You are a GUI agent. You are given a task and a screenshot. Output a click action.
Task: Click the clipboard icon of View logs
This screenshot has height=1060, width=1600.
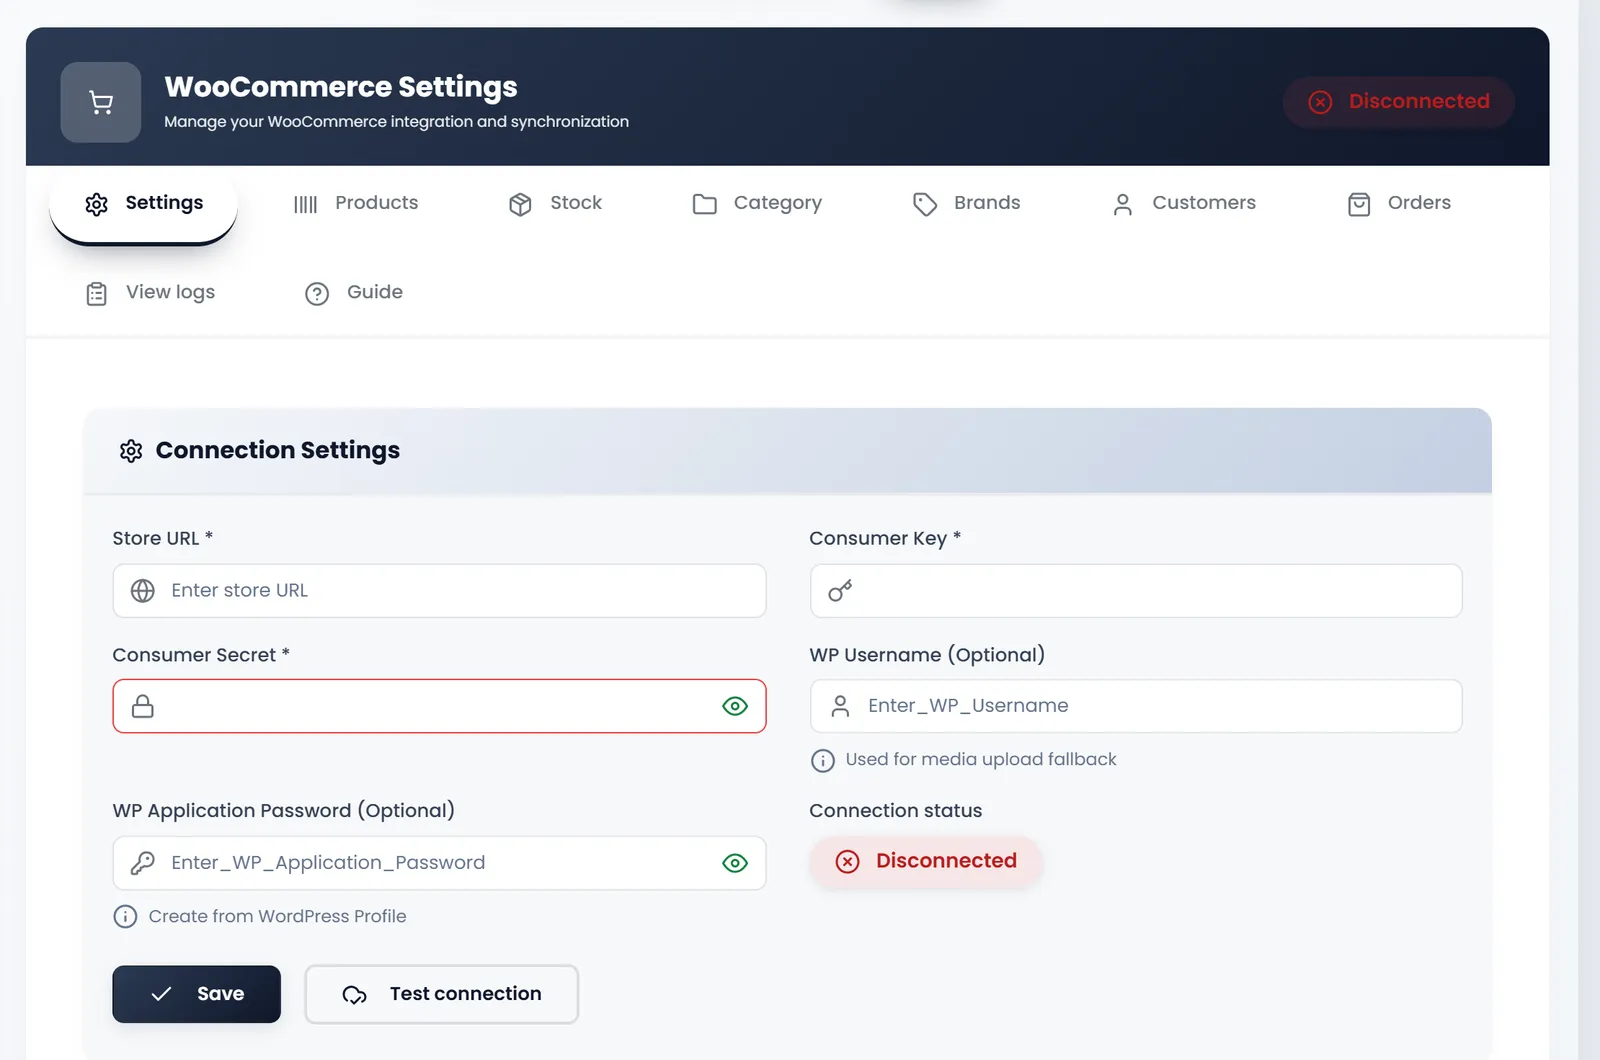[x=97, y=294]
